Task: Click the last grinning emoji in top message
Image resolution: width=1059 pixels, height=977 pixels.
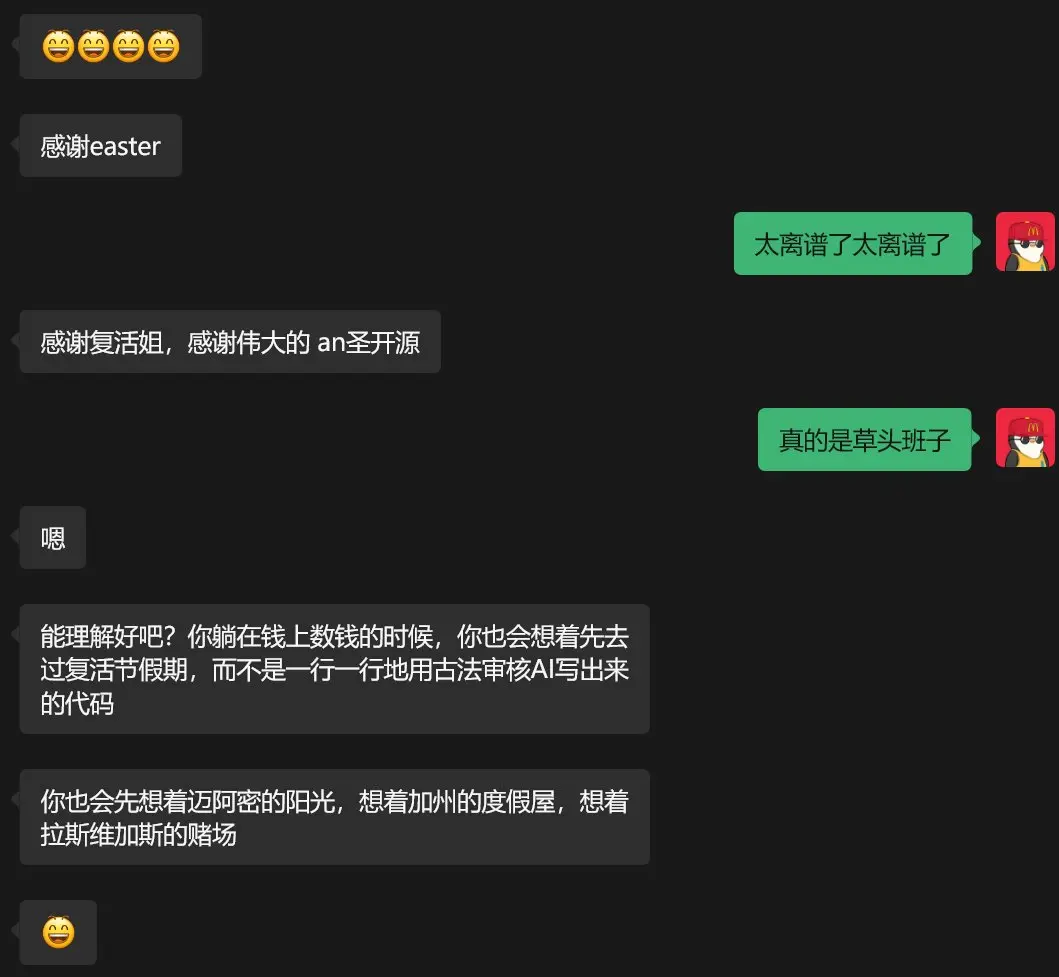Action: click(163, 47)
